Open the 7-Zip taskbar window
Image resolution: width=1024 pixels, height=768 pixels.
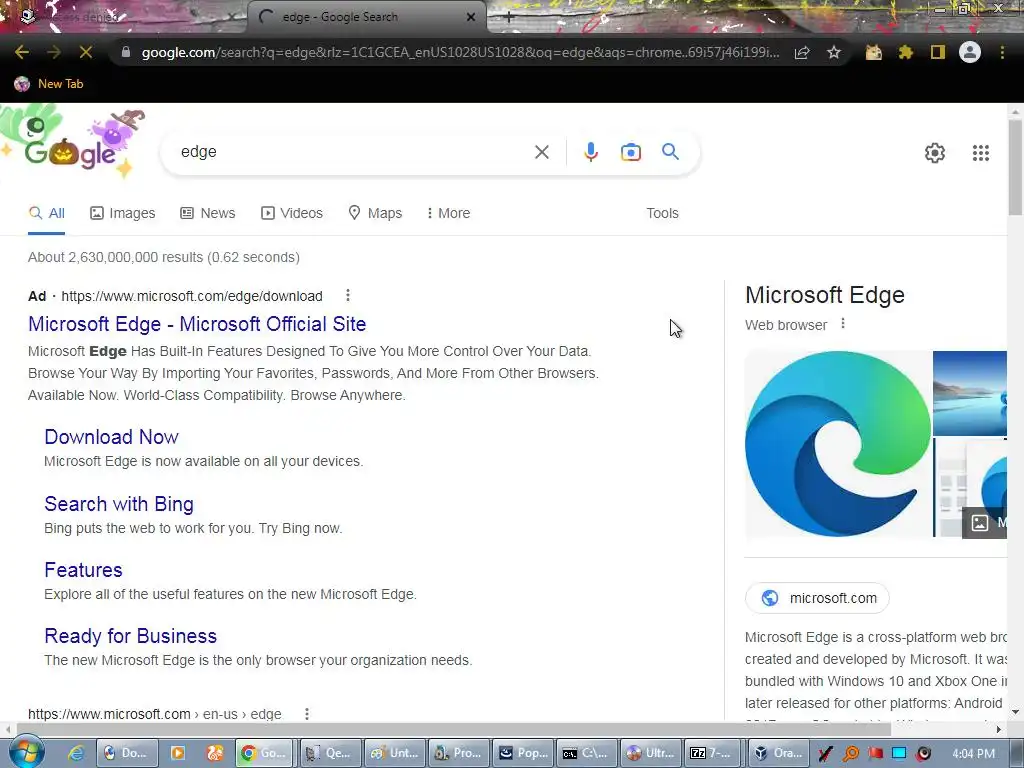click(x=715, y=753)
